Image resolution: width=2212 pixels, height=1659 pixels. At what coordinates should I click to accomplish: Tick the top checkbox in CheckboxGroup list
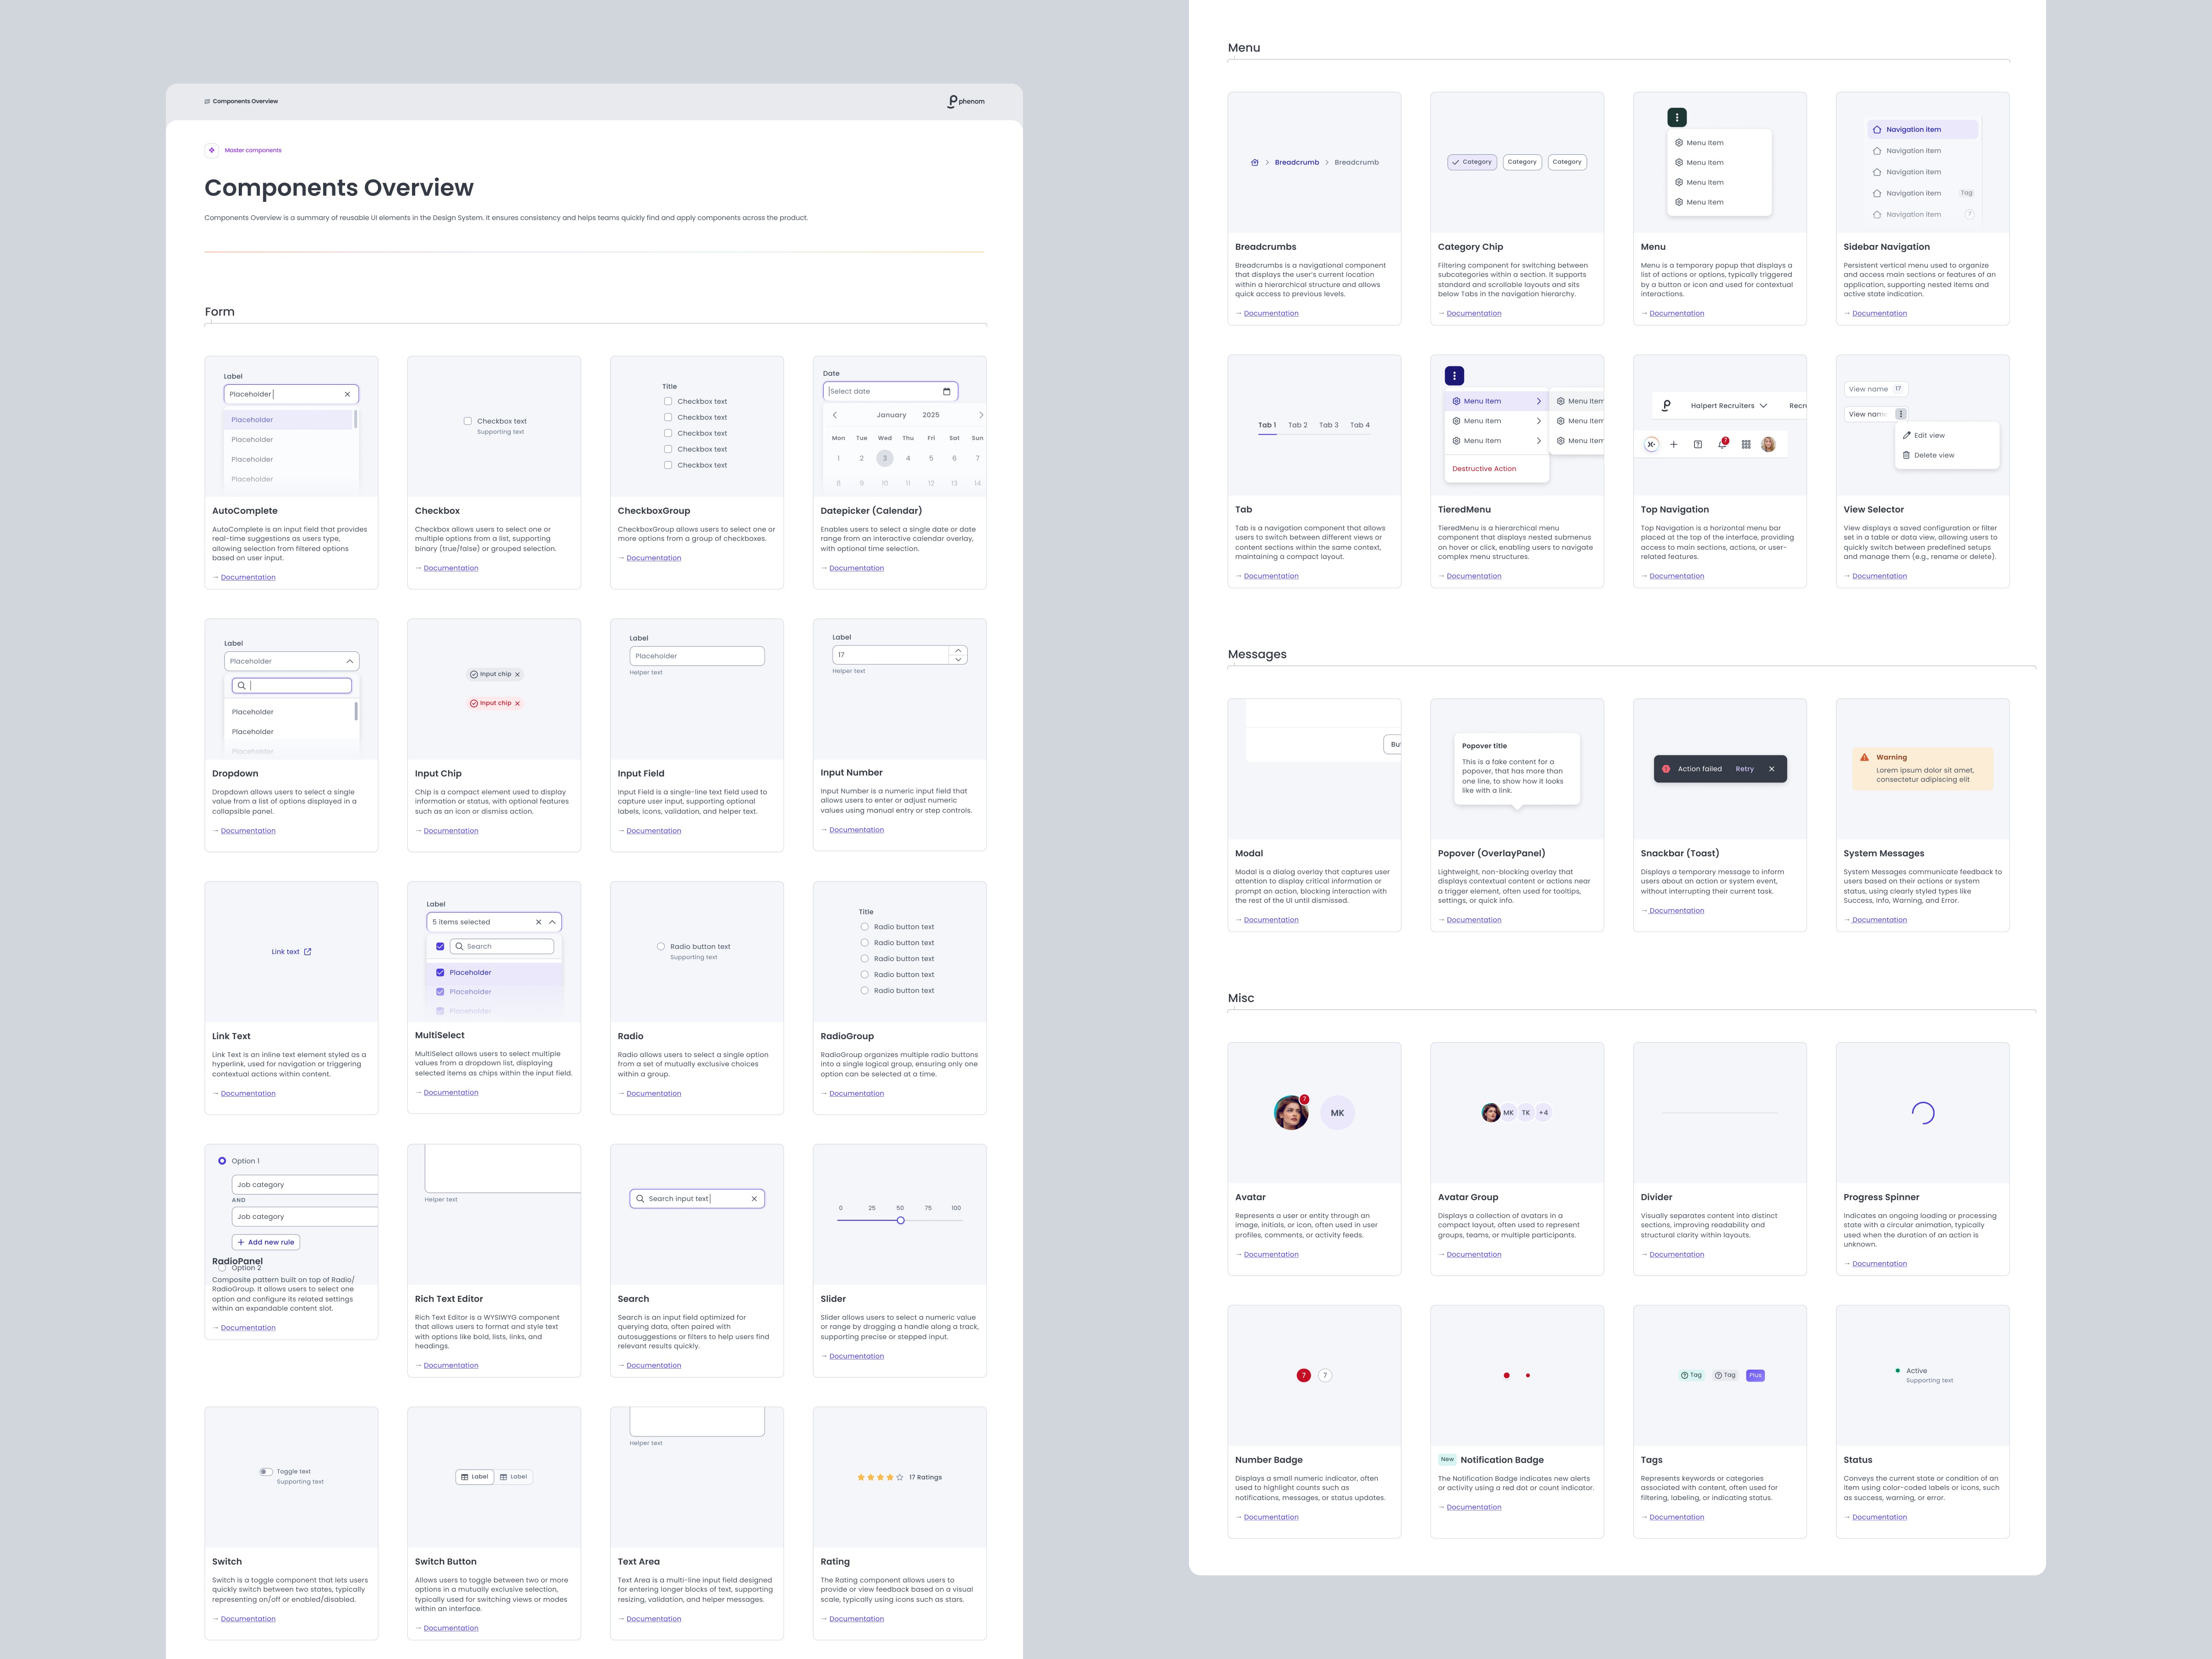coord(668,401)
